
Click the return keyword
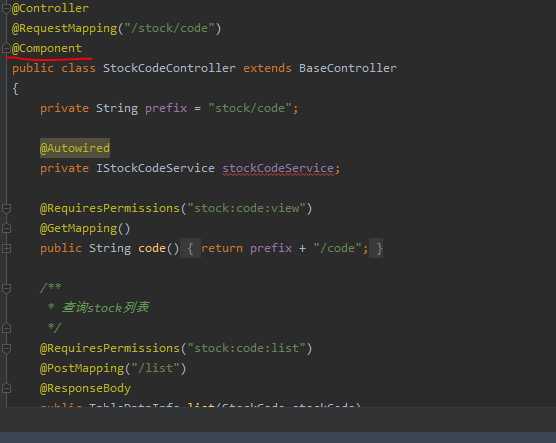coord(222,248)
